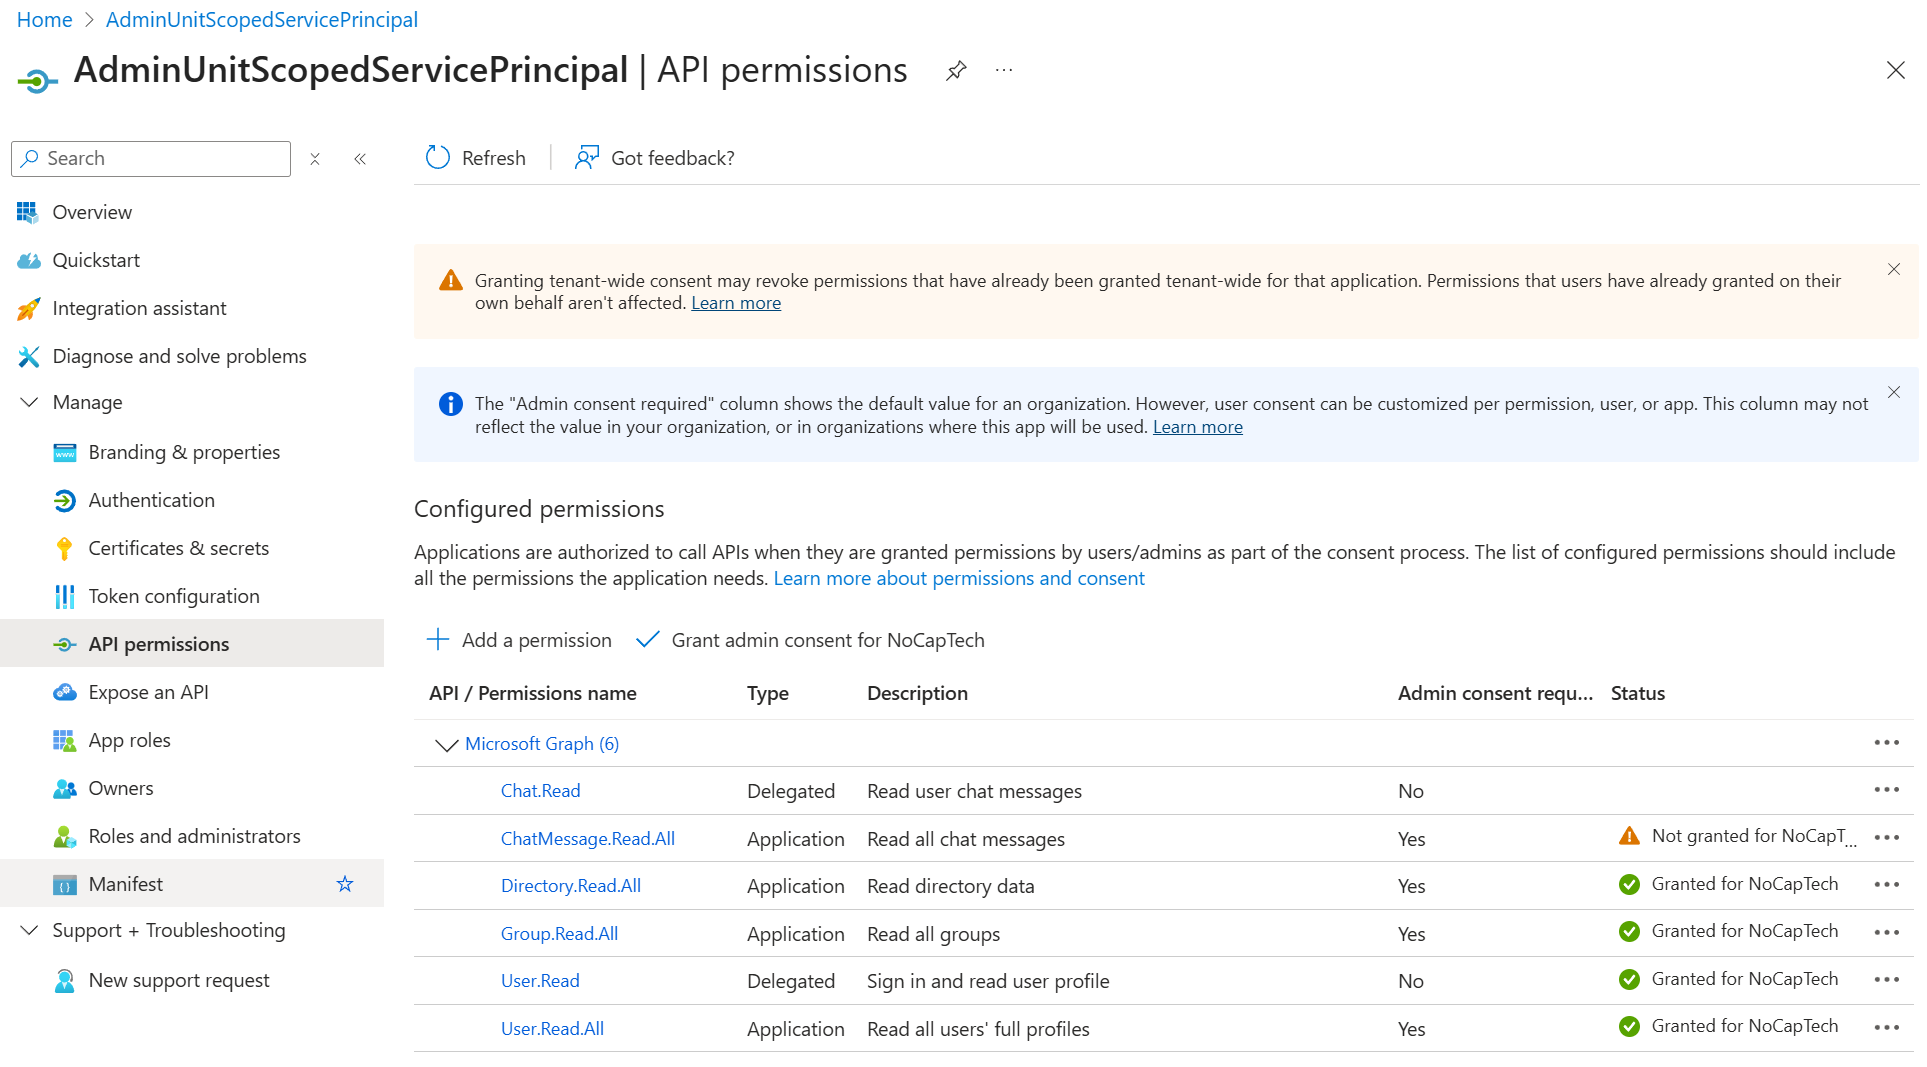Open Learn more in warning banner
The width and height of the screenshot is (1927, 1067).
pyautogui.click(x=736, y=303)
